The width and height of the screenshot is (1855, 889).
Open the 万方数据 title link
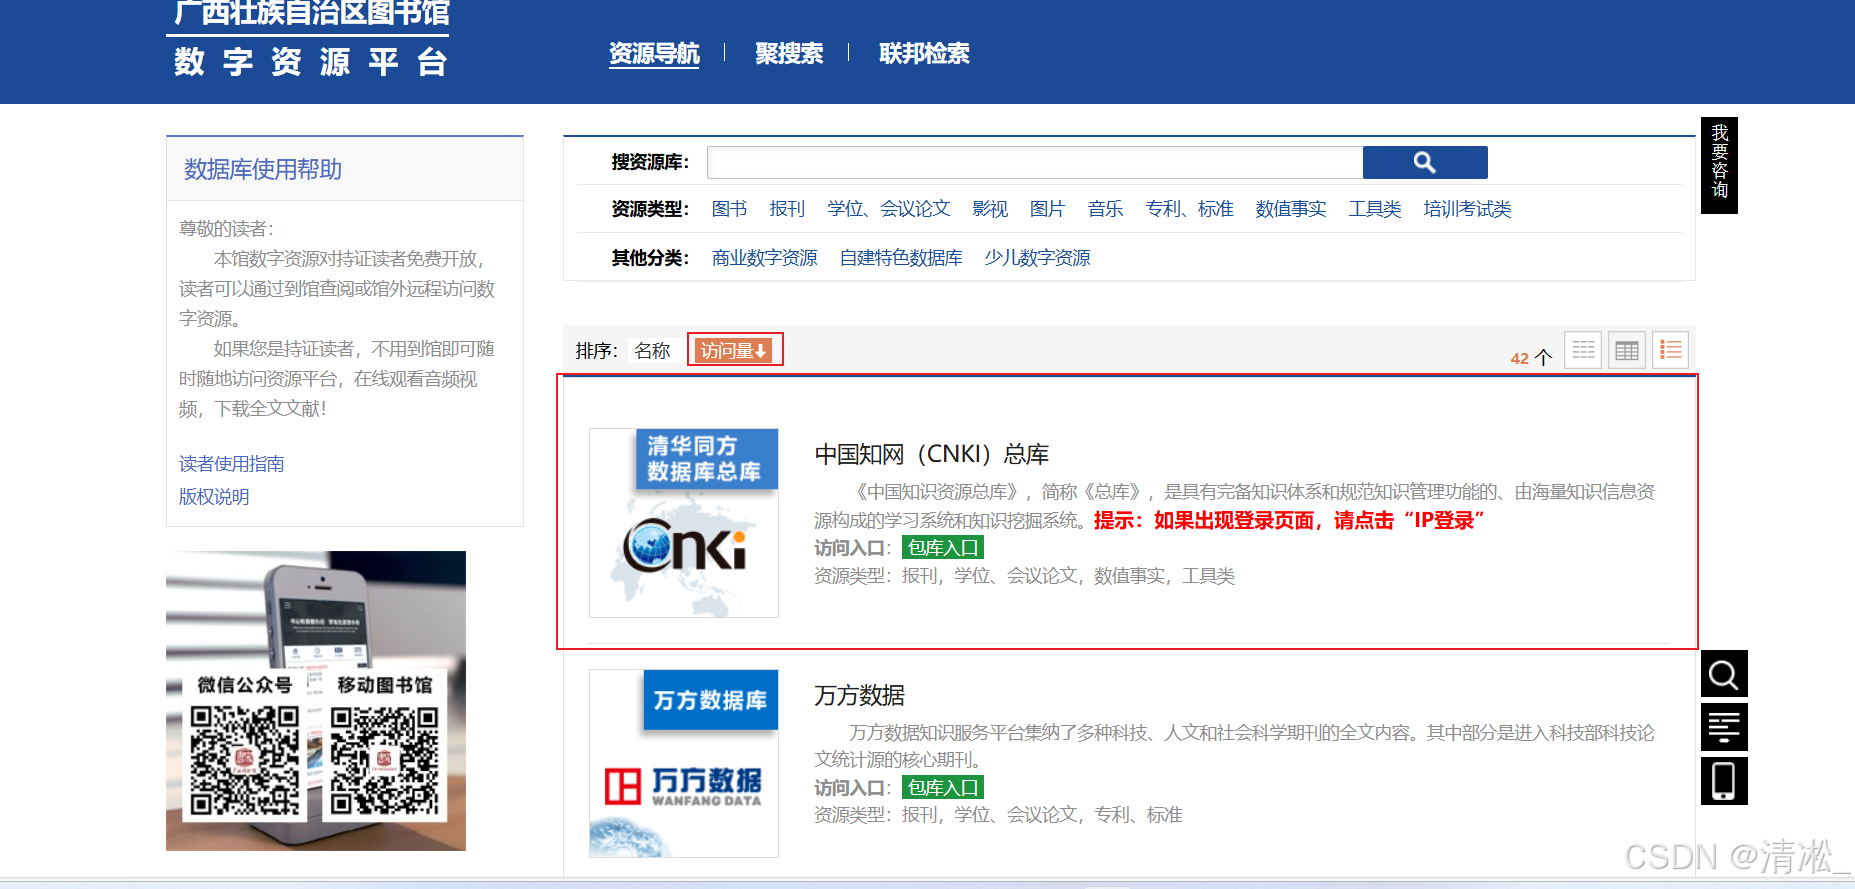click(859, 695)
